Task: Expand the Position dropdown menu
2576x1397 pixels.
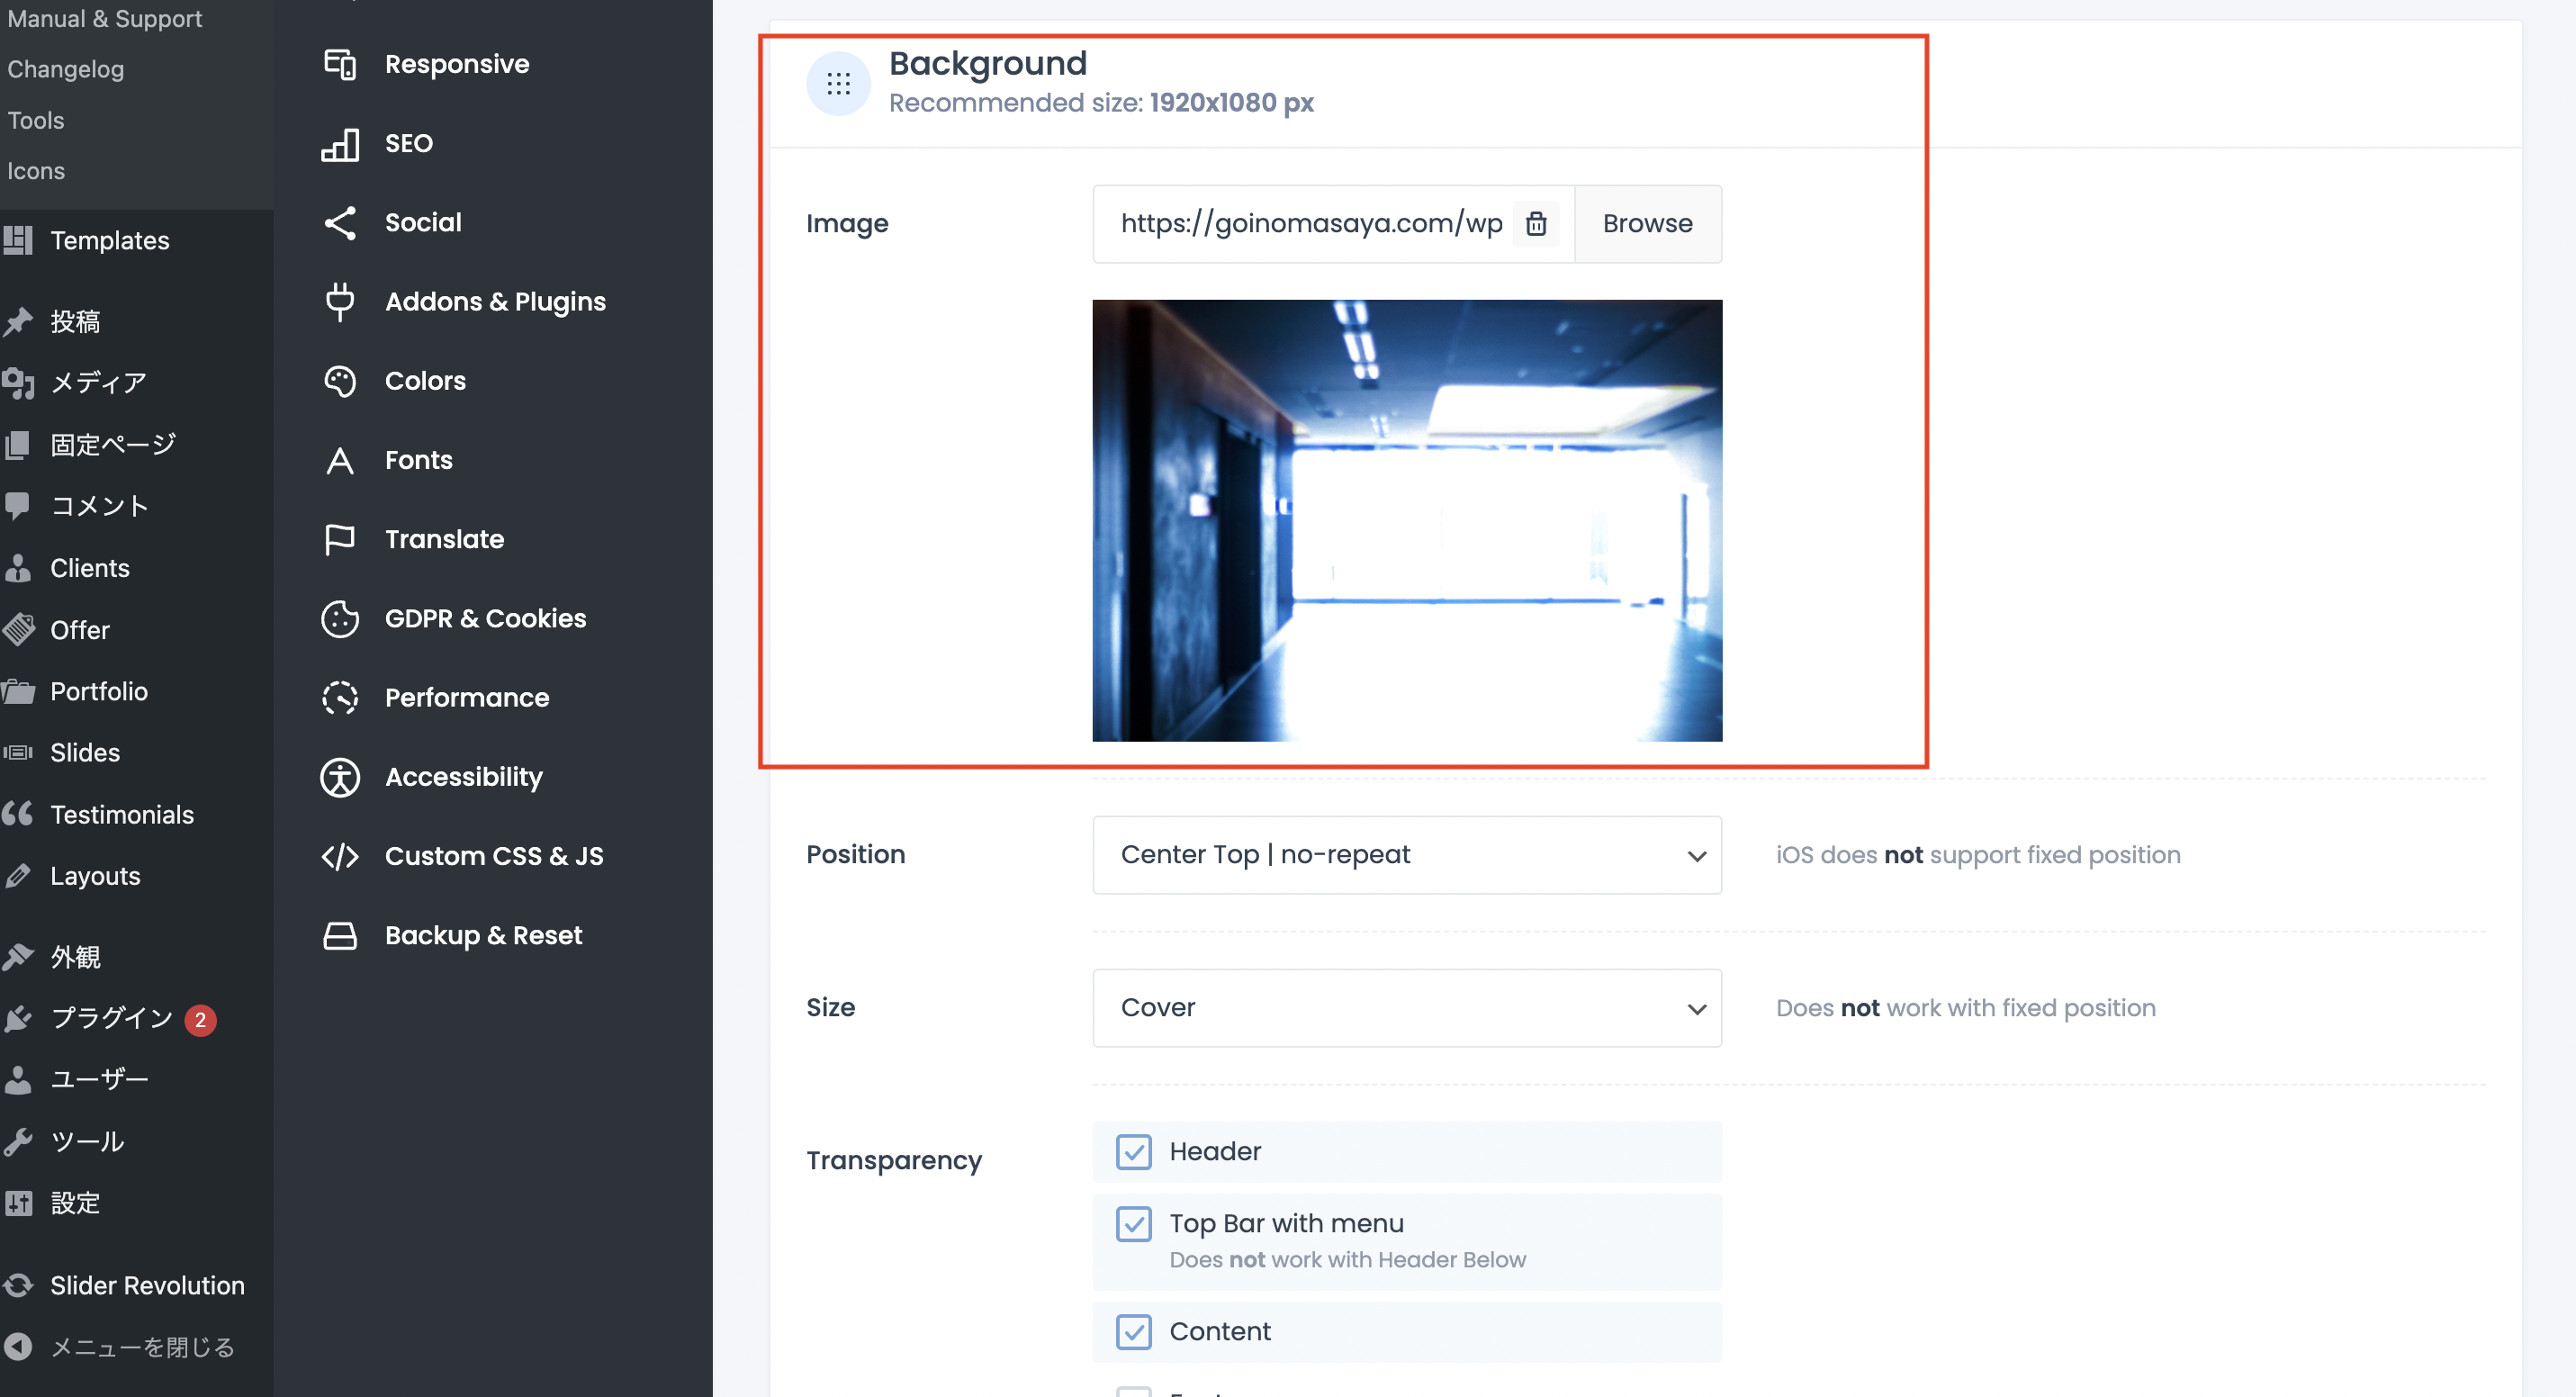Action: pos(1407,853)
